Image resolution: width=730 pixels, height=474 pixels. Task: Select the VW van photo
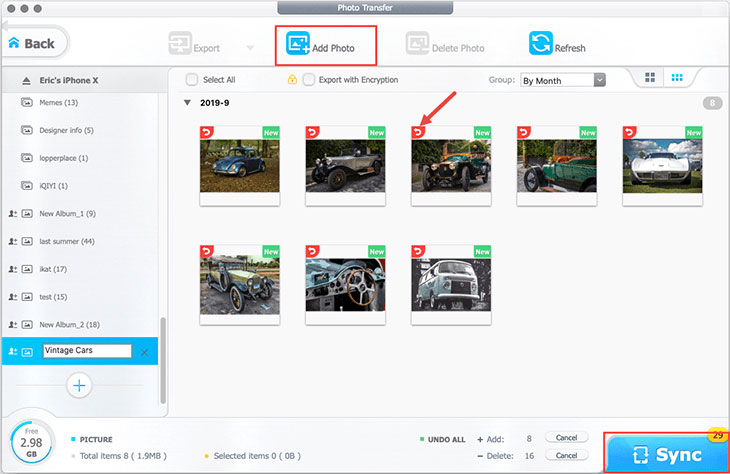pyautogui.click(x=451, y=284)
